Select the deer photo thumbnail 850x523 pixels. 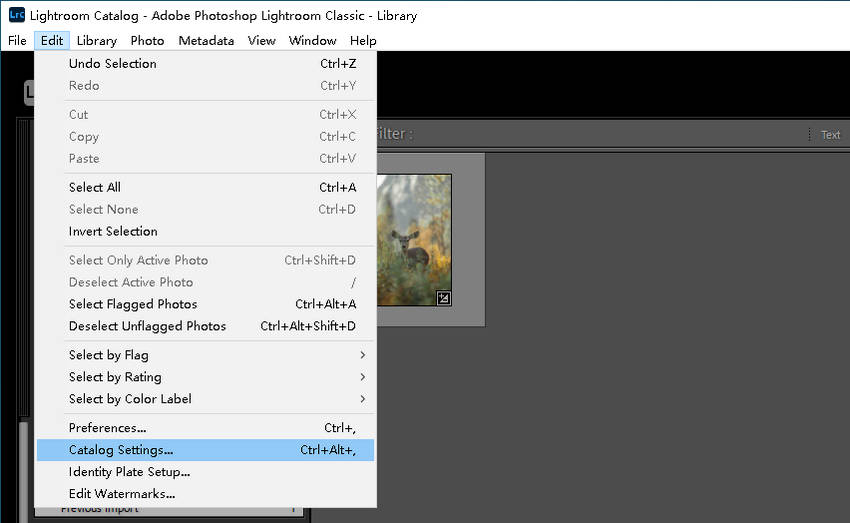click(x=414, y=240)
